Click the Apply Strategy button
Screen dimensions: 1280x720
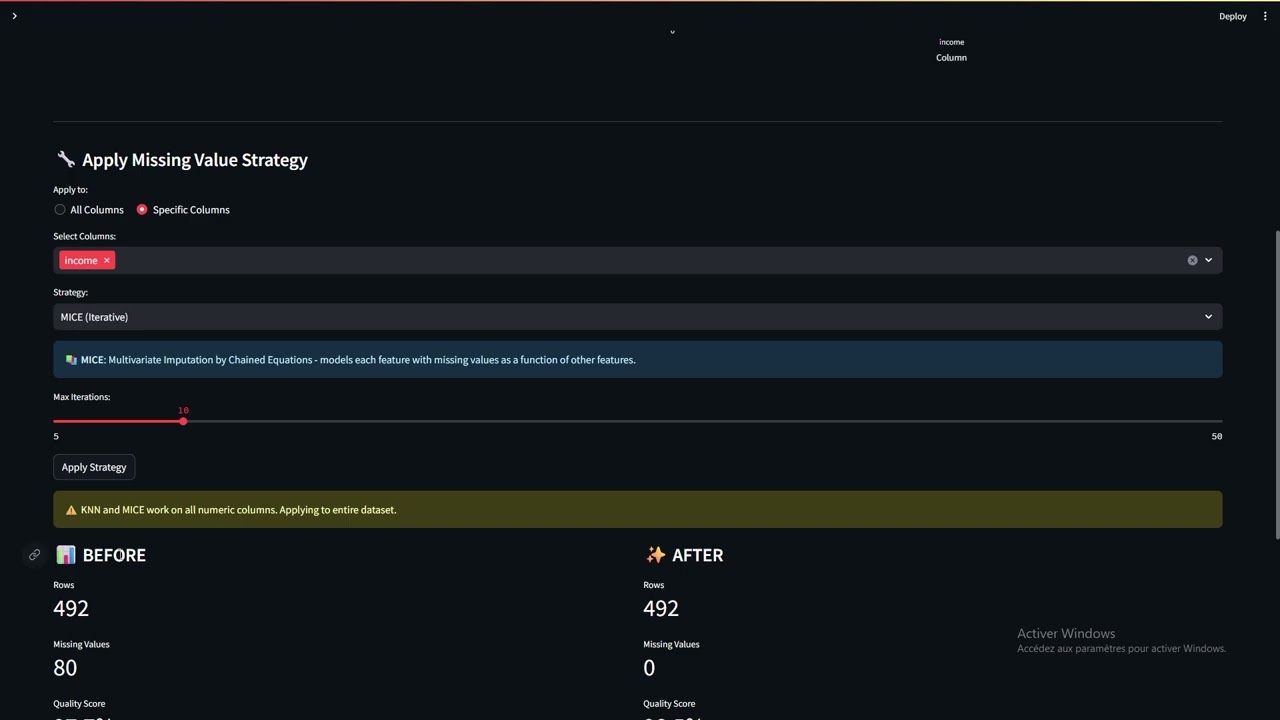coord(94,467)
